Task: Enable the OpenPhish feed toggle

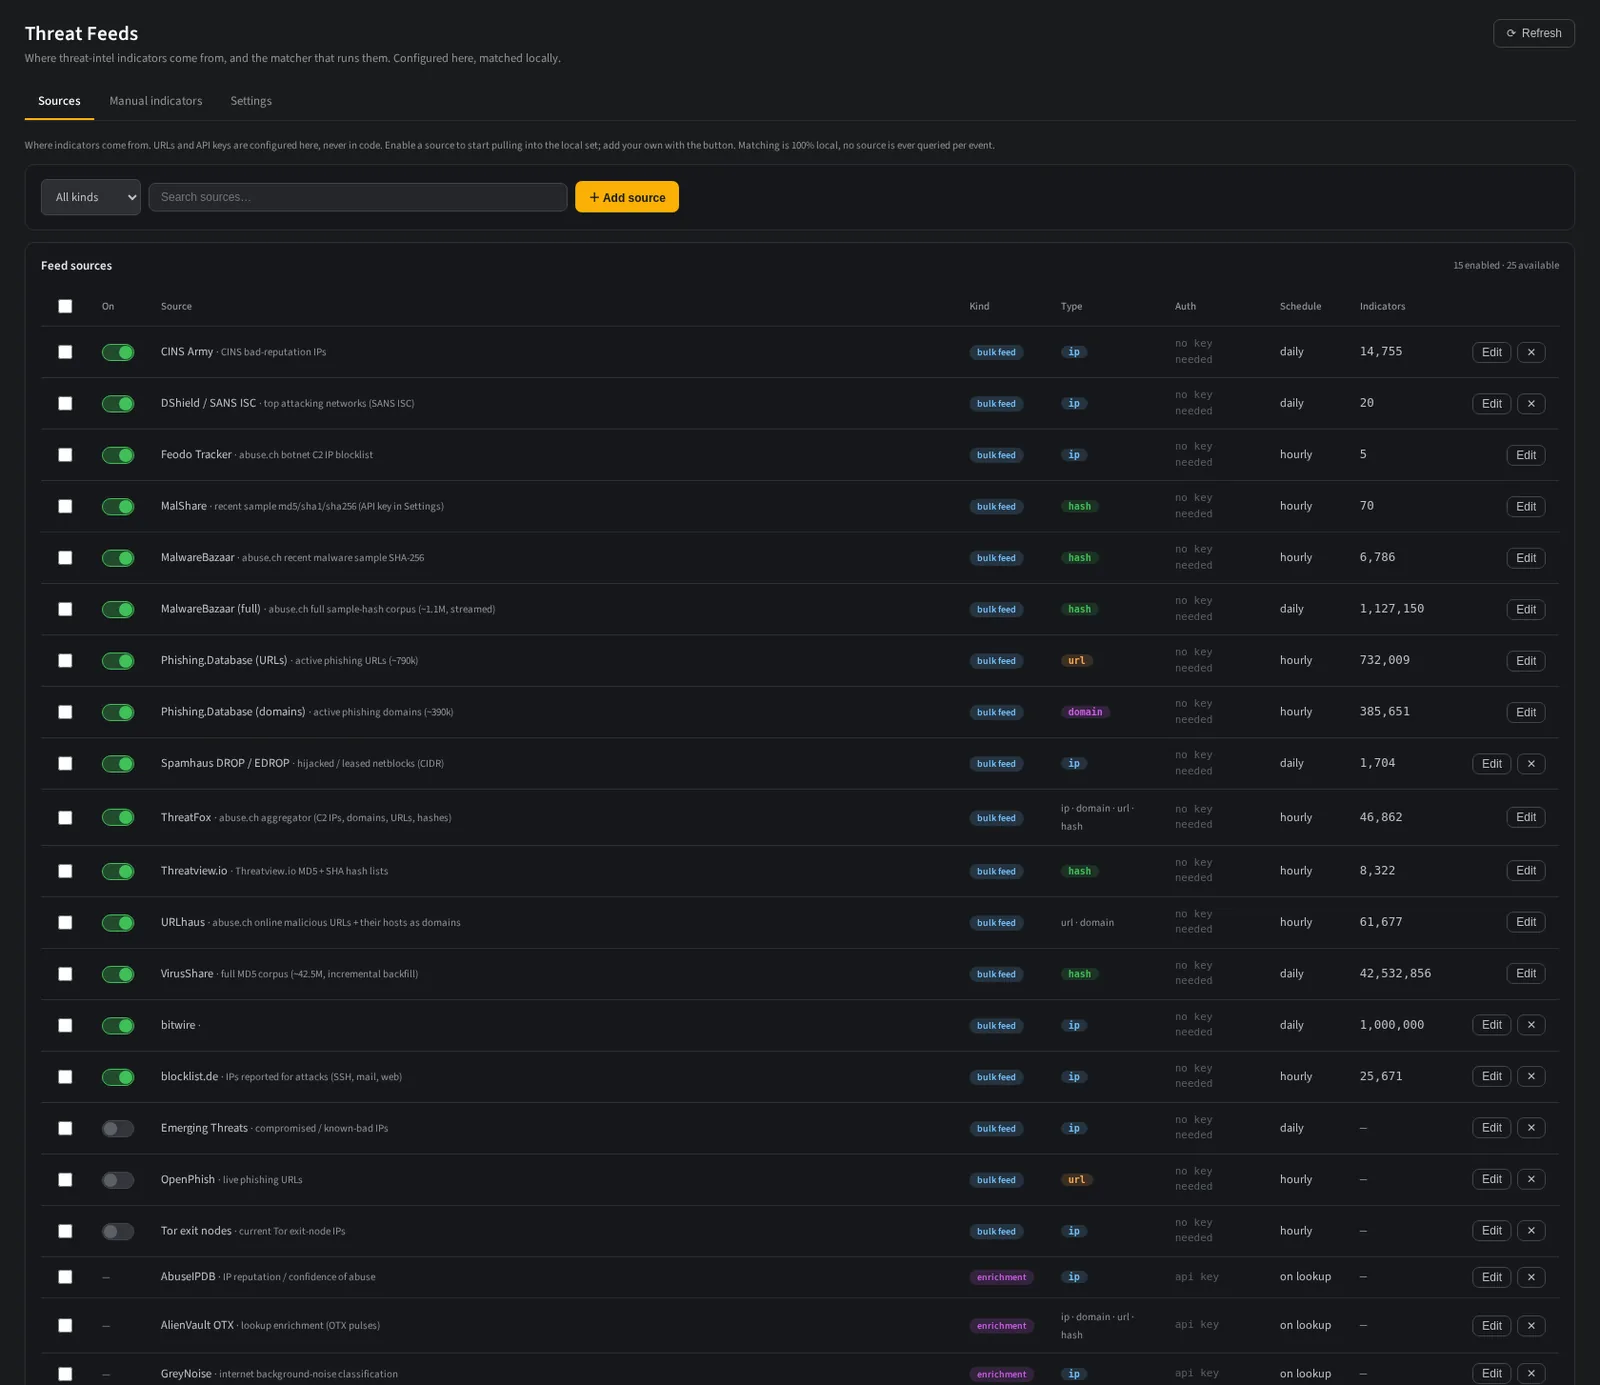Action: click(118, 1180)
